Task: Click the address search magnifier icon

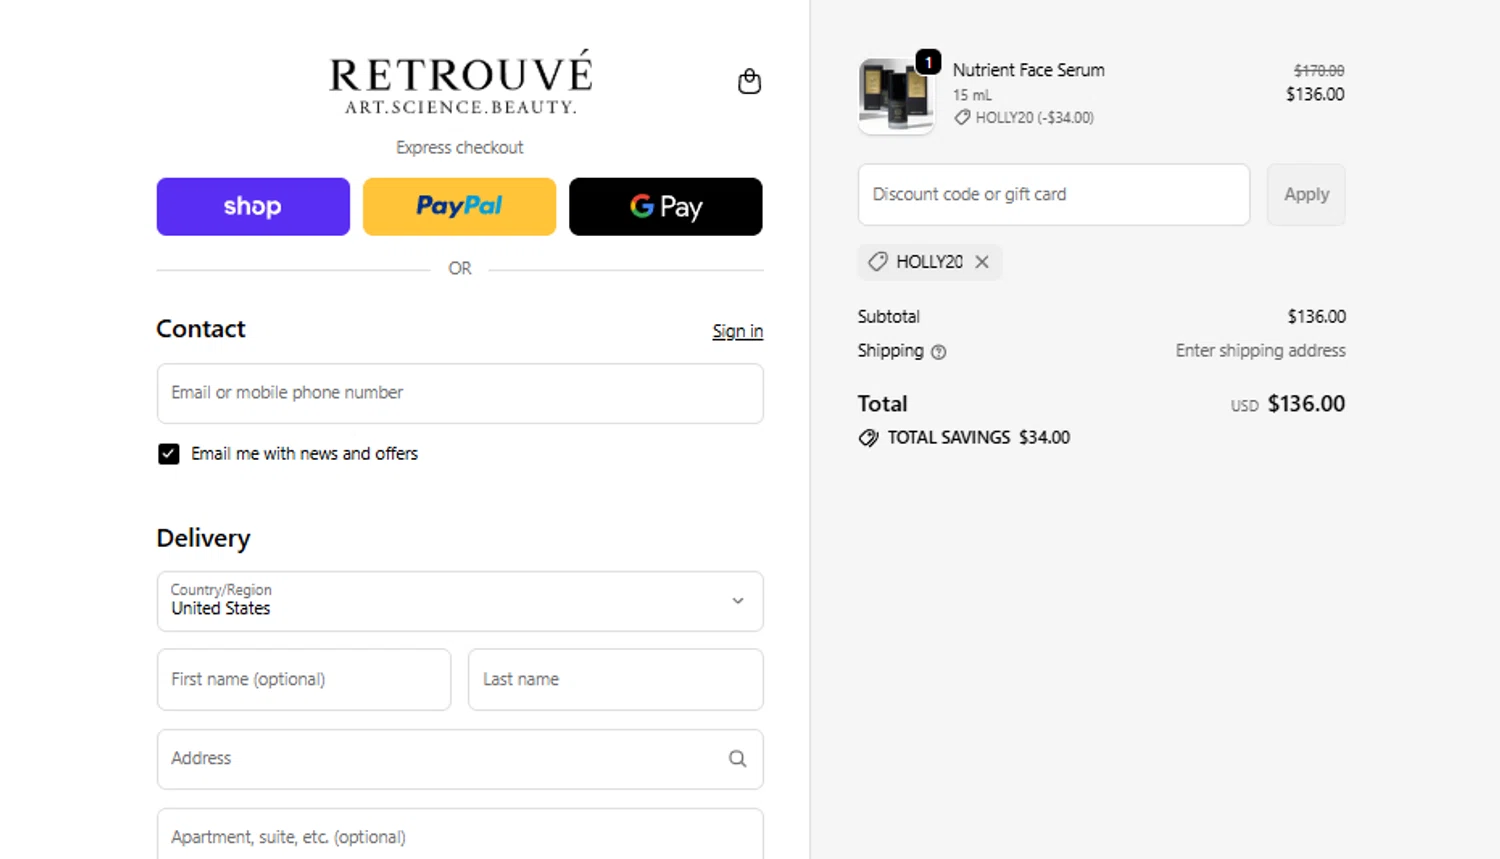Action: [737, 759]
